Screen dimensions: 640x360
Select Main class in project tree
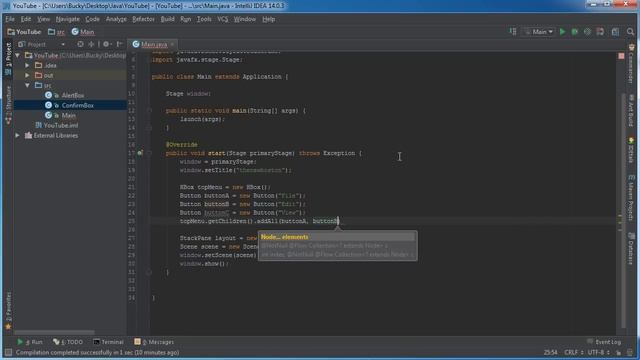coord(69,116)
